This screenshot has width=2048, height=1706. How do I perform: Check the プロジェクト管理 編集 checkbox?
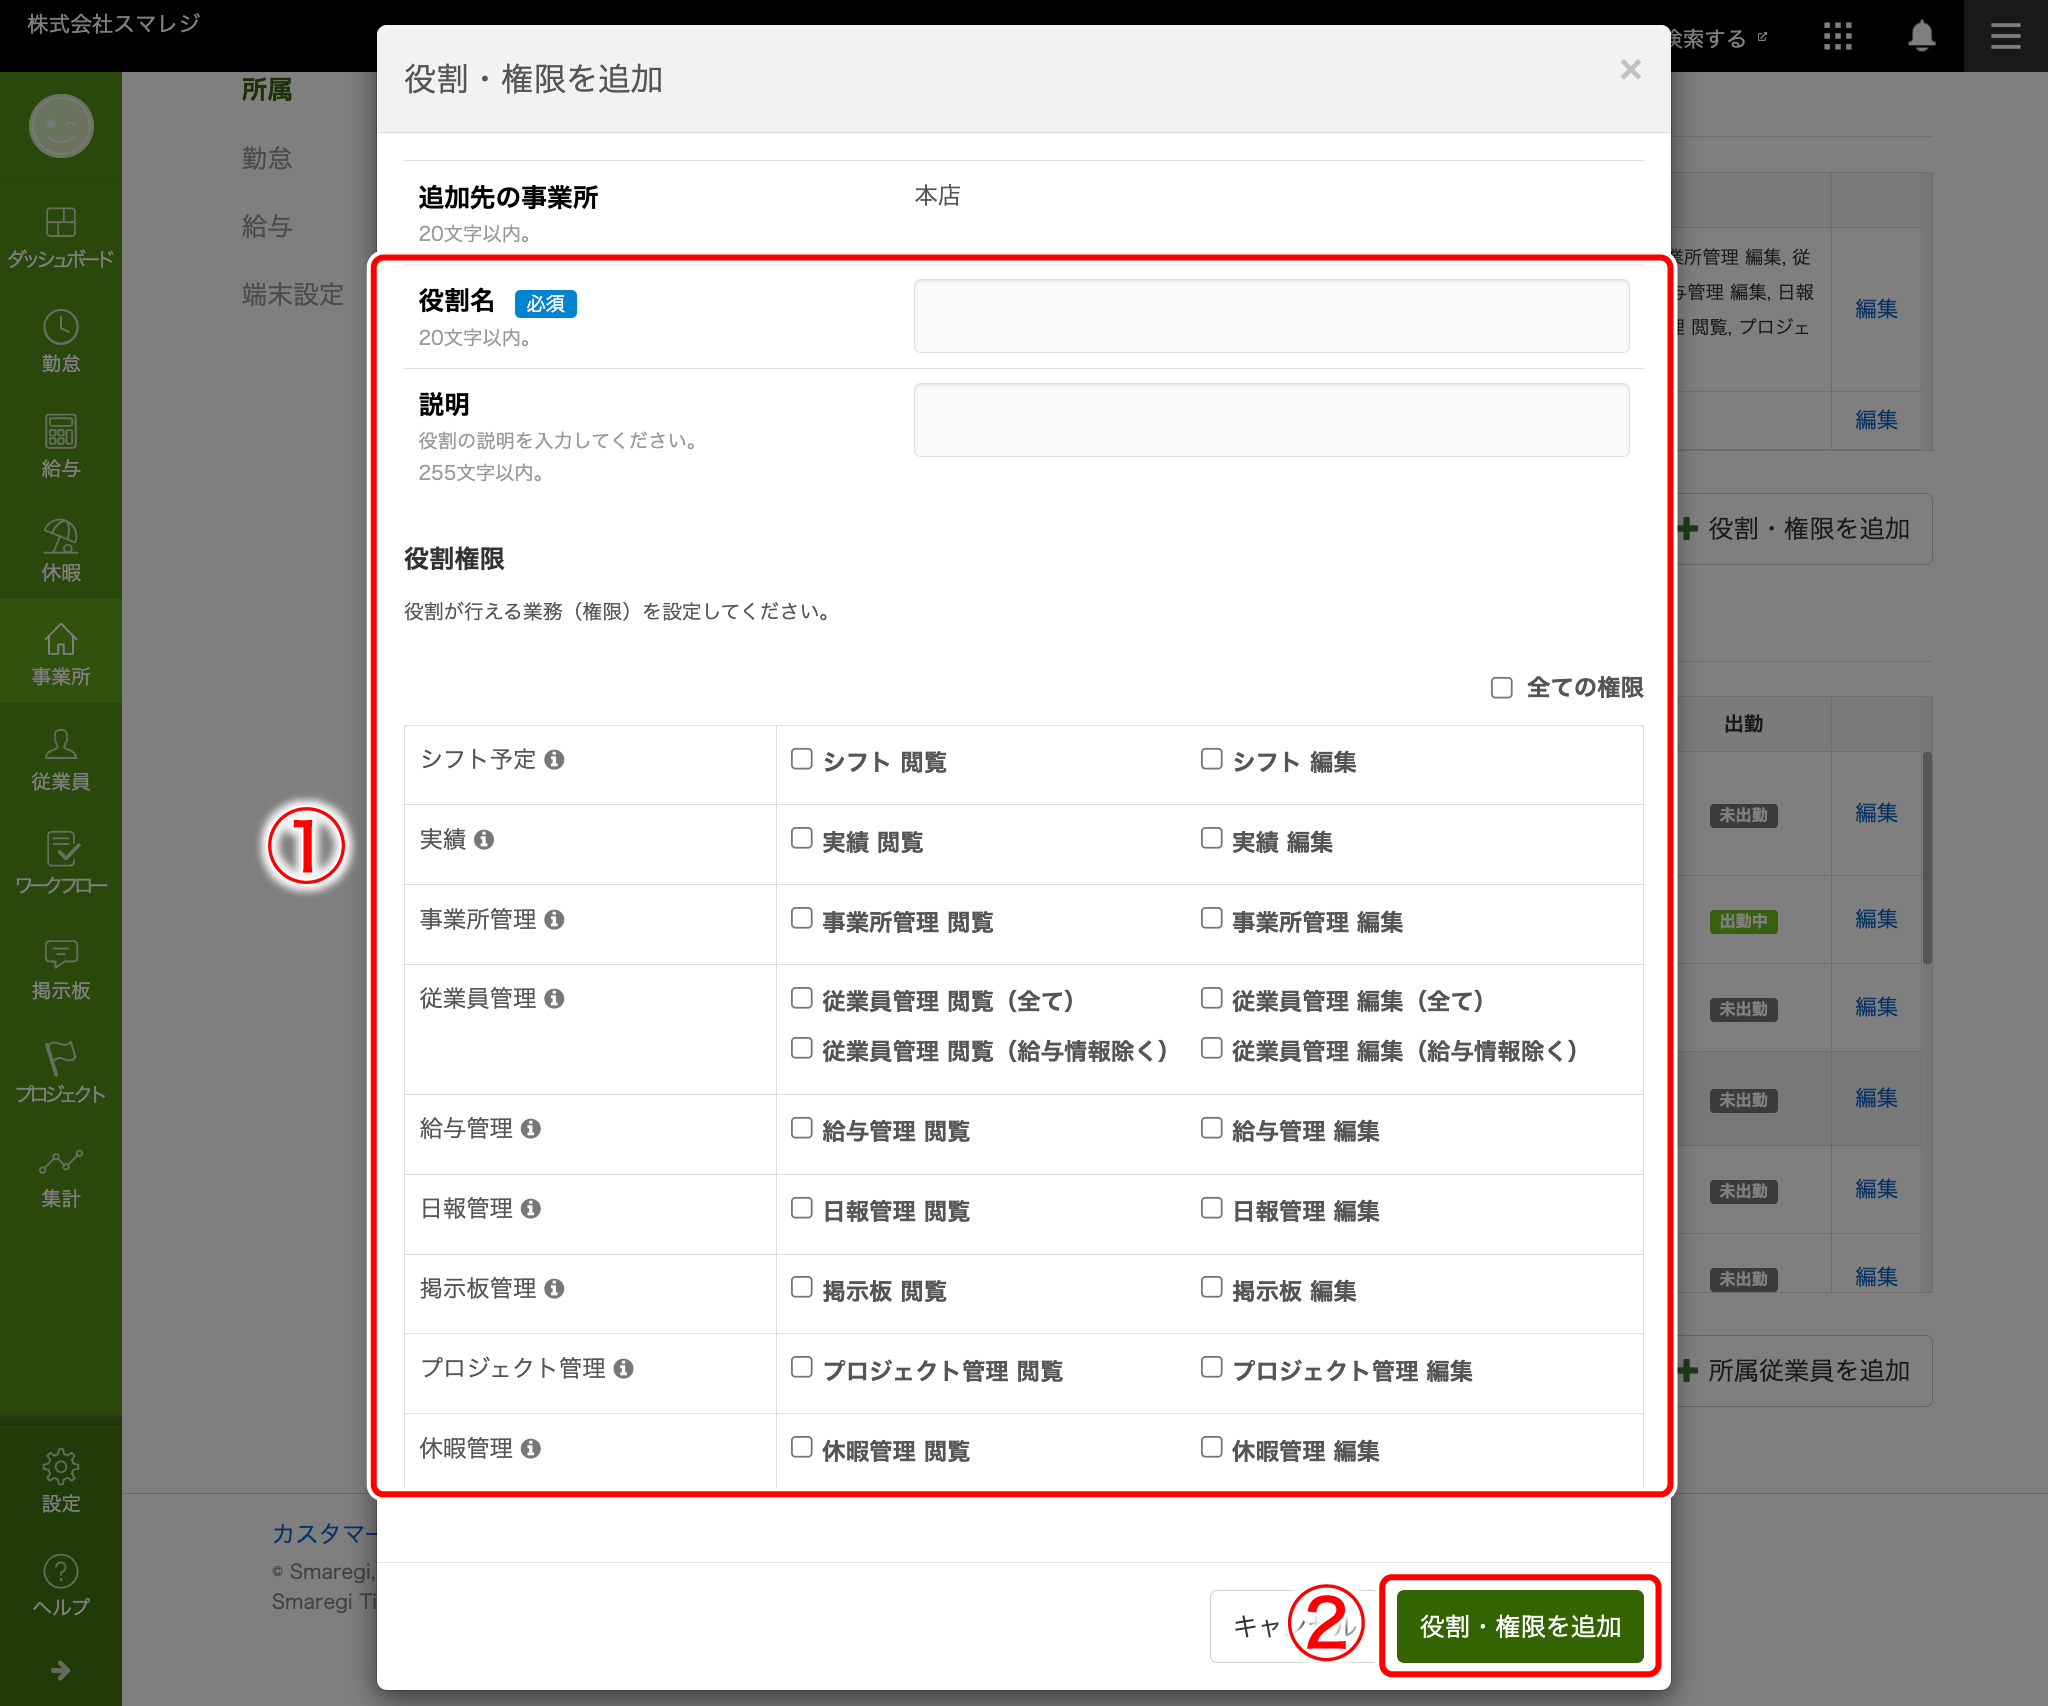click(1211, 1367)
